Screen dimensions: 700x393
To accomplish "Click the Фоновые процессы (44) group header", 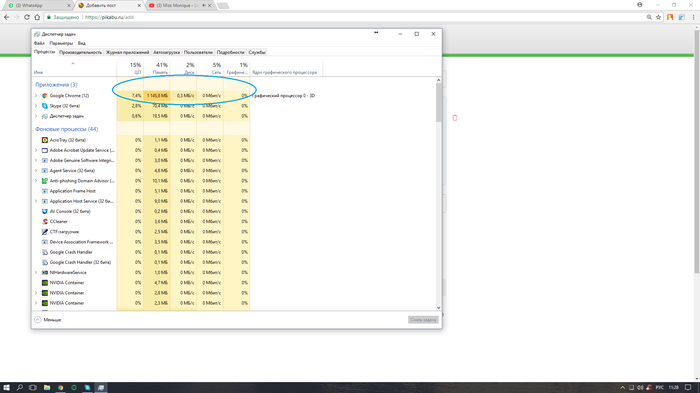I will click(67, 129).
